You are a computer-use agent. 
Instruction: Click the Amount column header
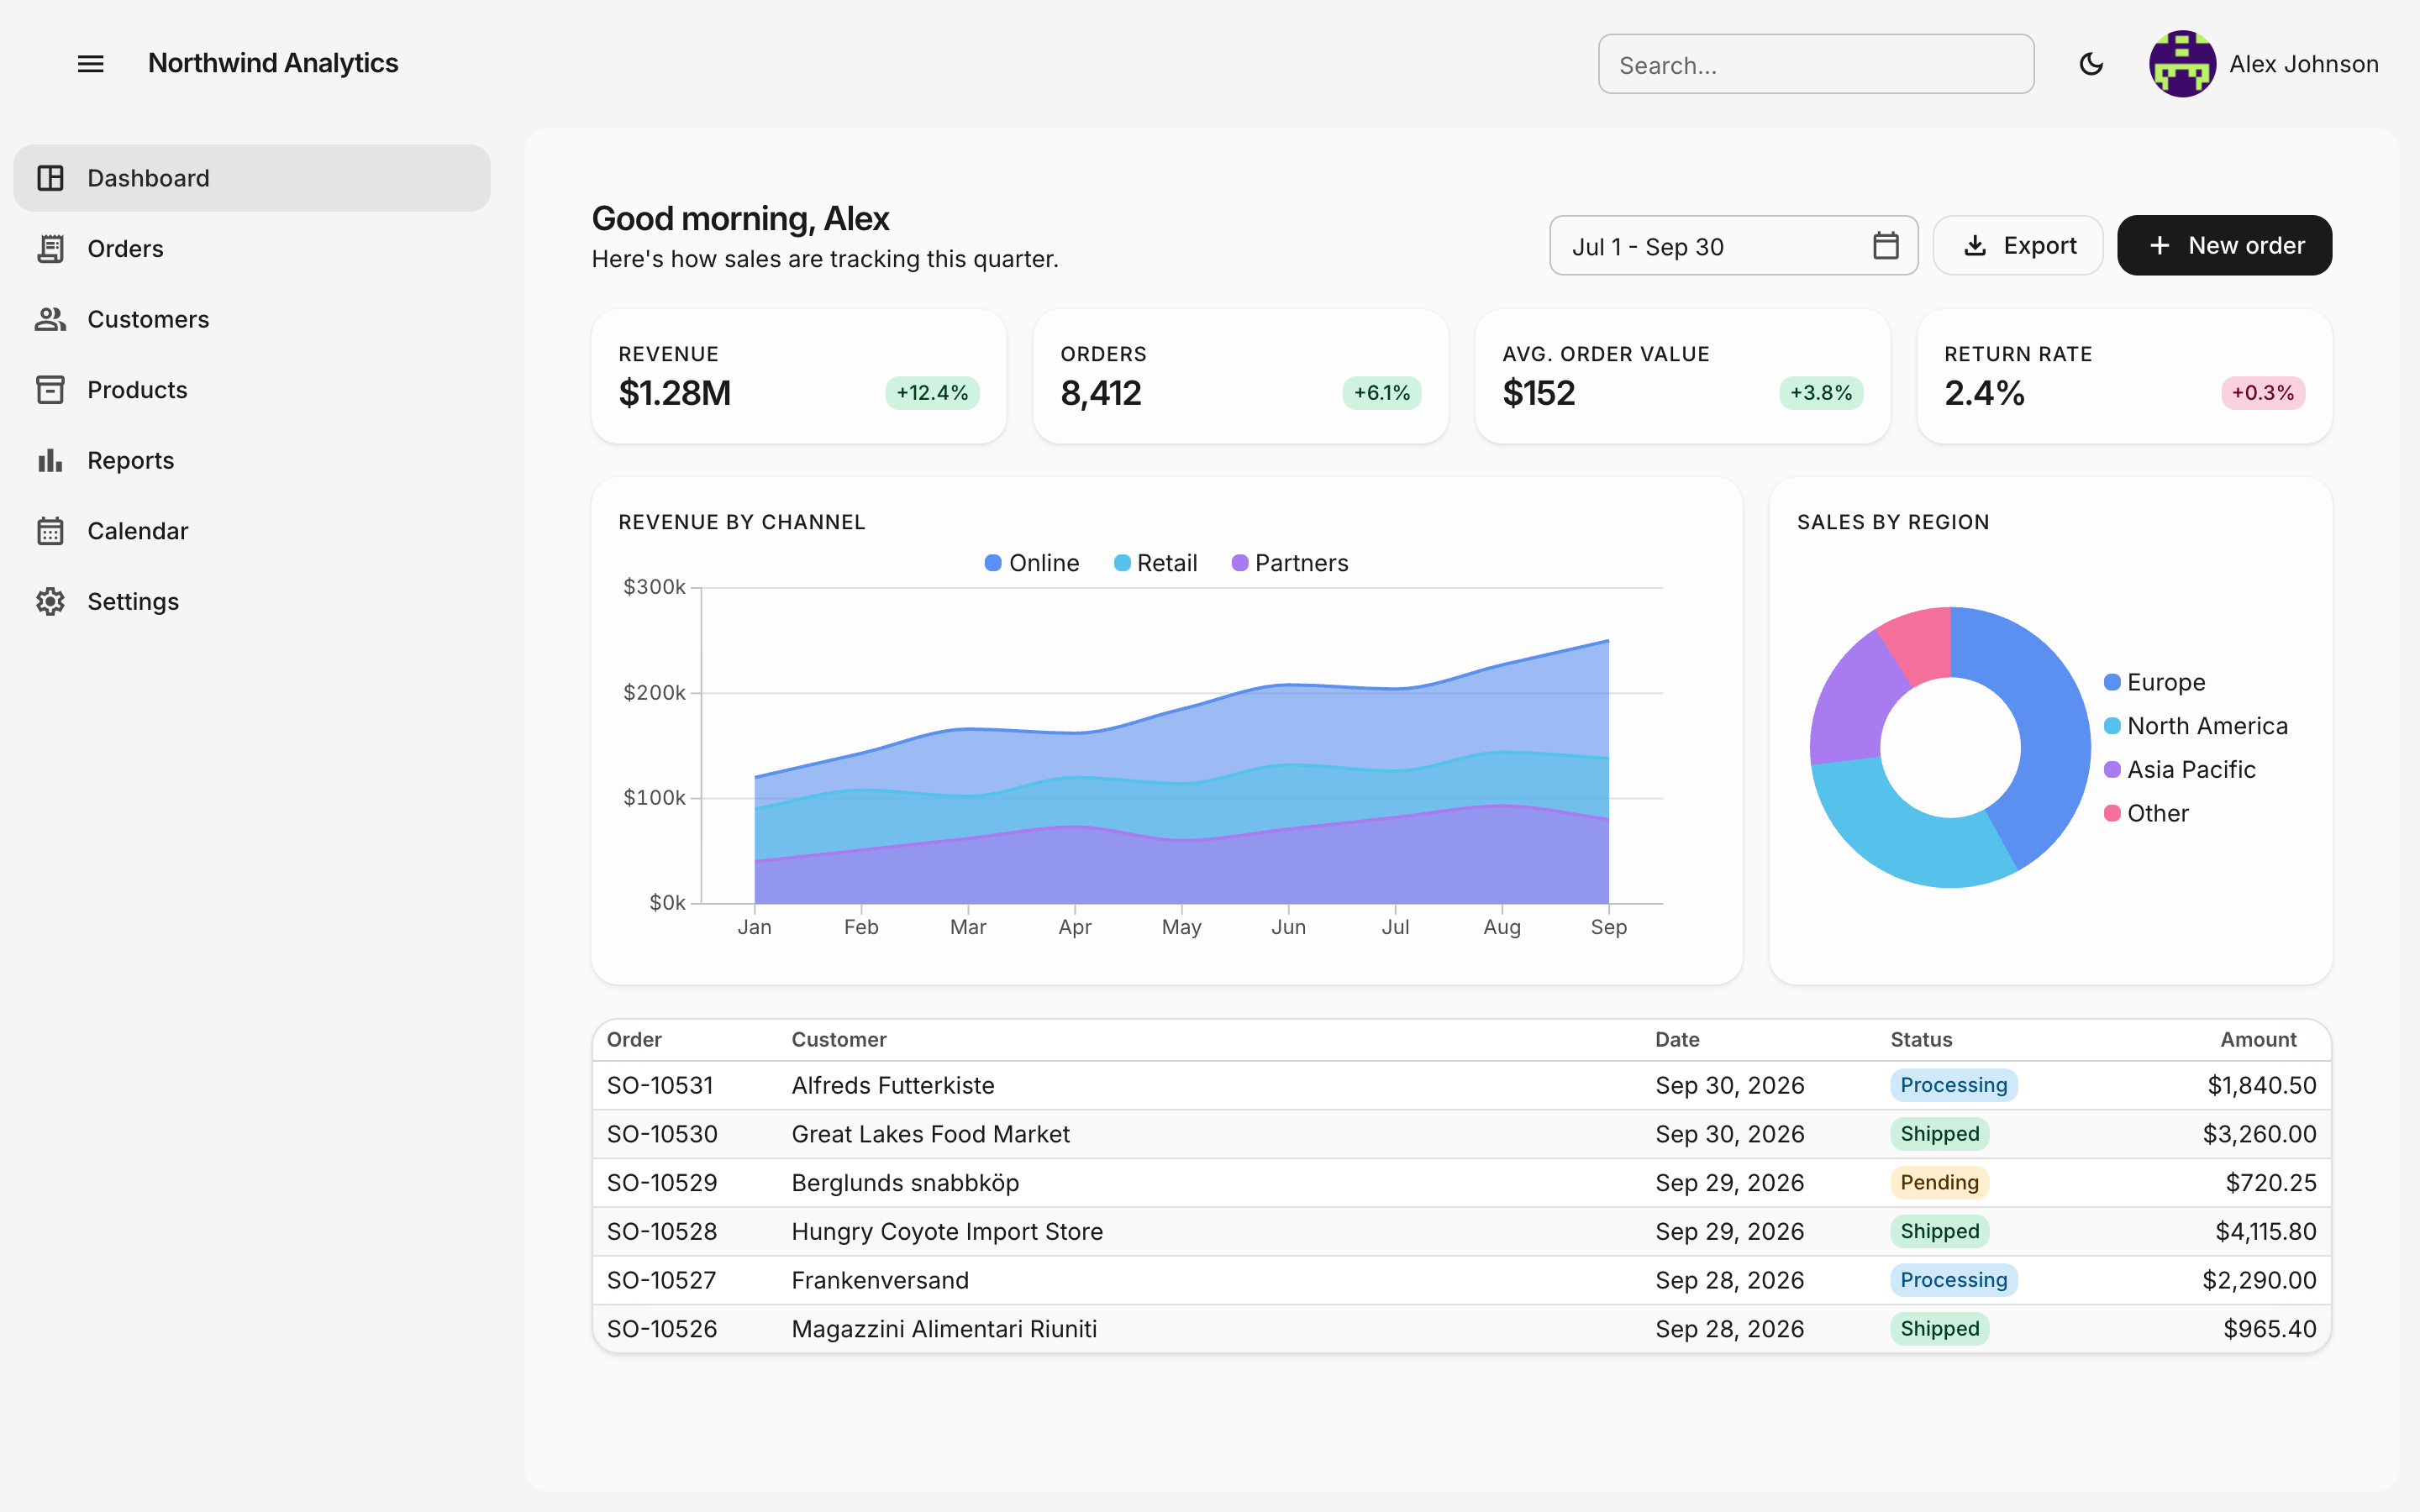pyautogui.click(x=2258, y=1040)
